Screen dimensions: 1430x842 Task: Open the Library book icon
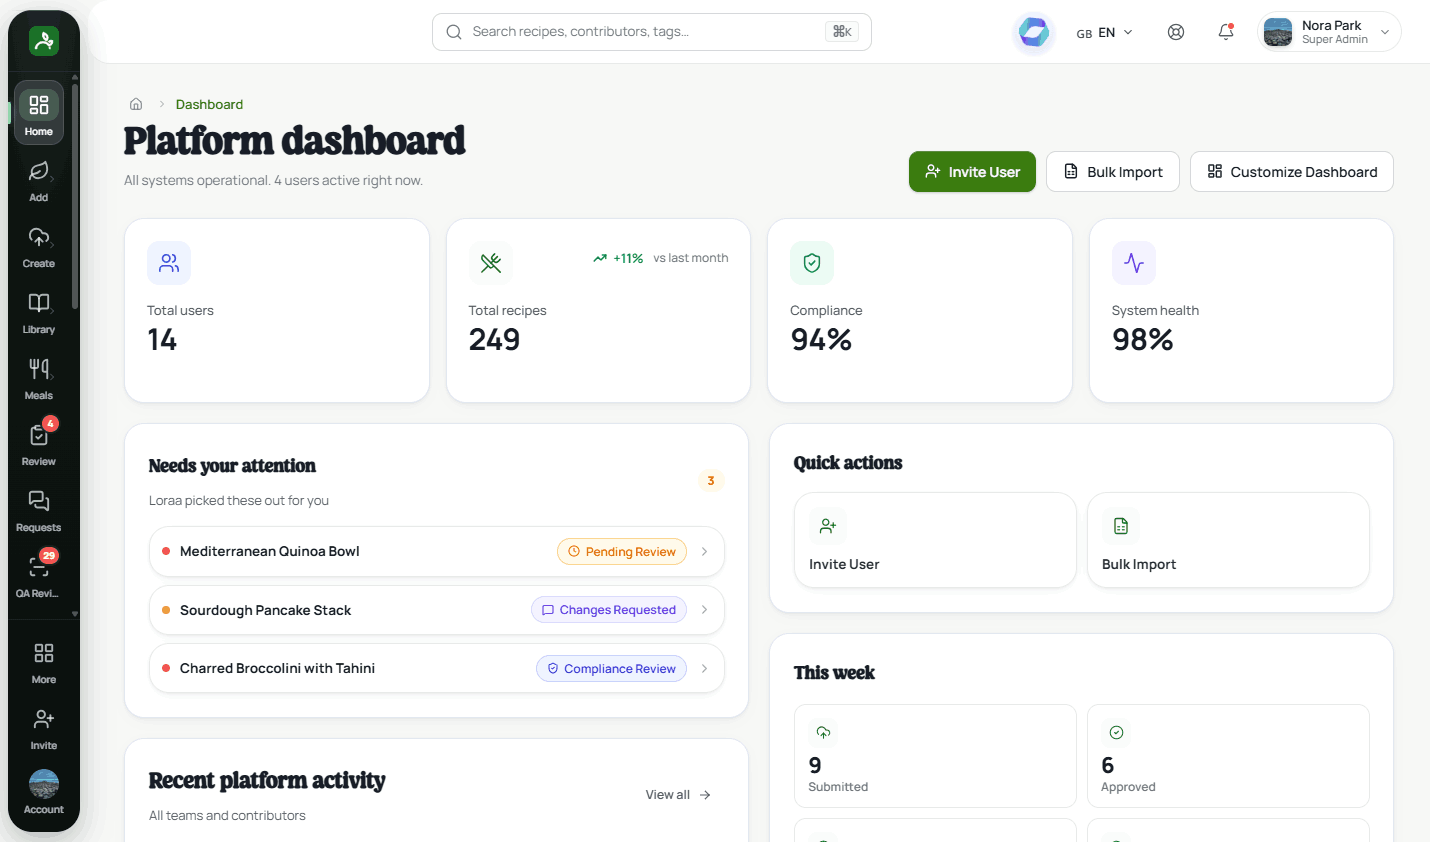pyautogui.click(x=39, y=303)
